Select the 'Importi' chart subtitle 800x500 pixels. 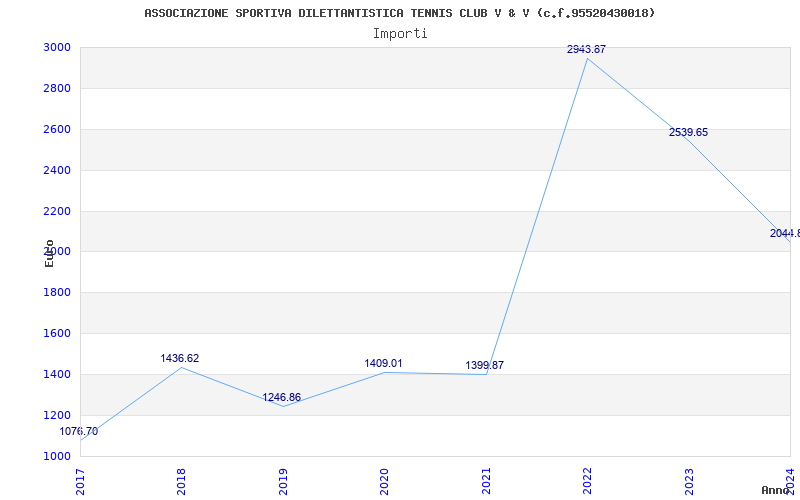[400, 34]
